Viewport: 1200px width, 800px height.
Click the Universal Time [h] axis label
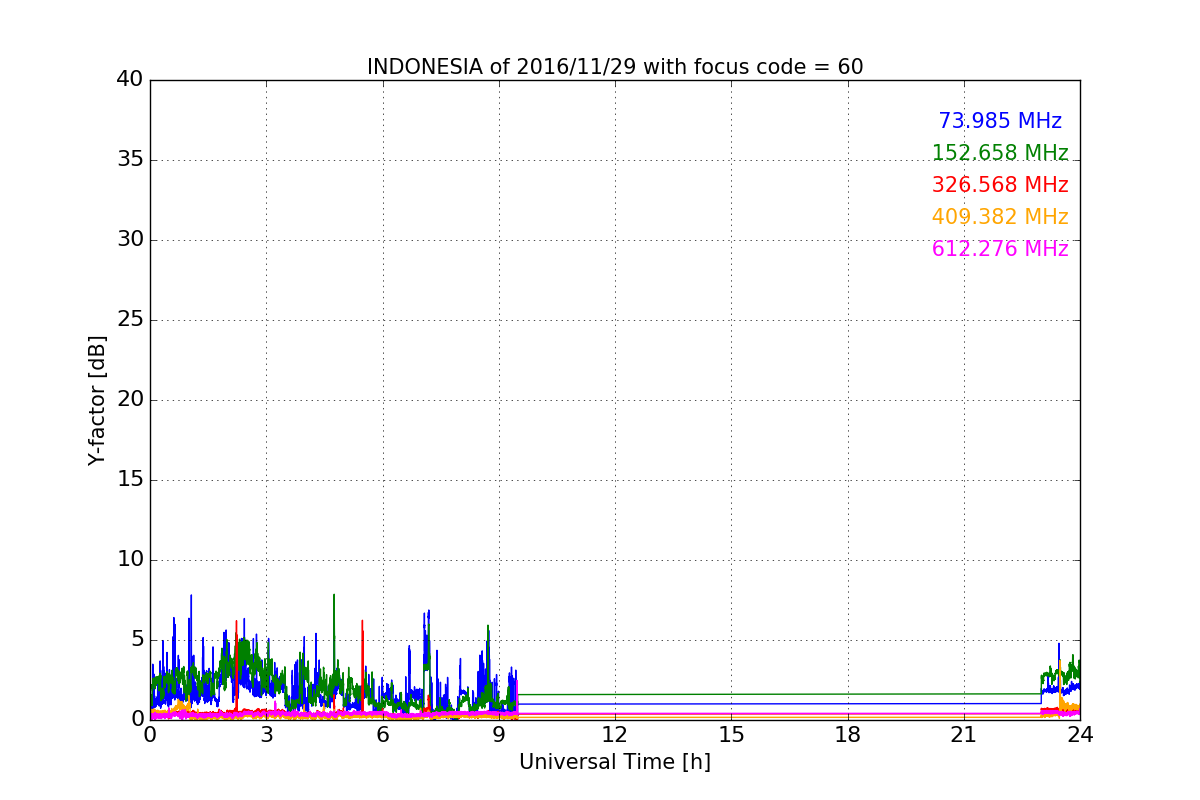(615, 762)
